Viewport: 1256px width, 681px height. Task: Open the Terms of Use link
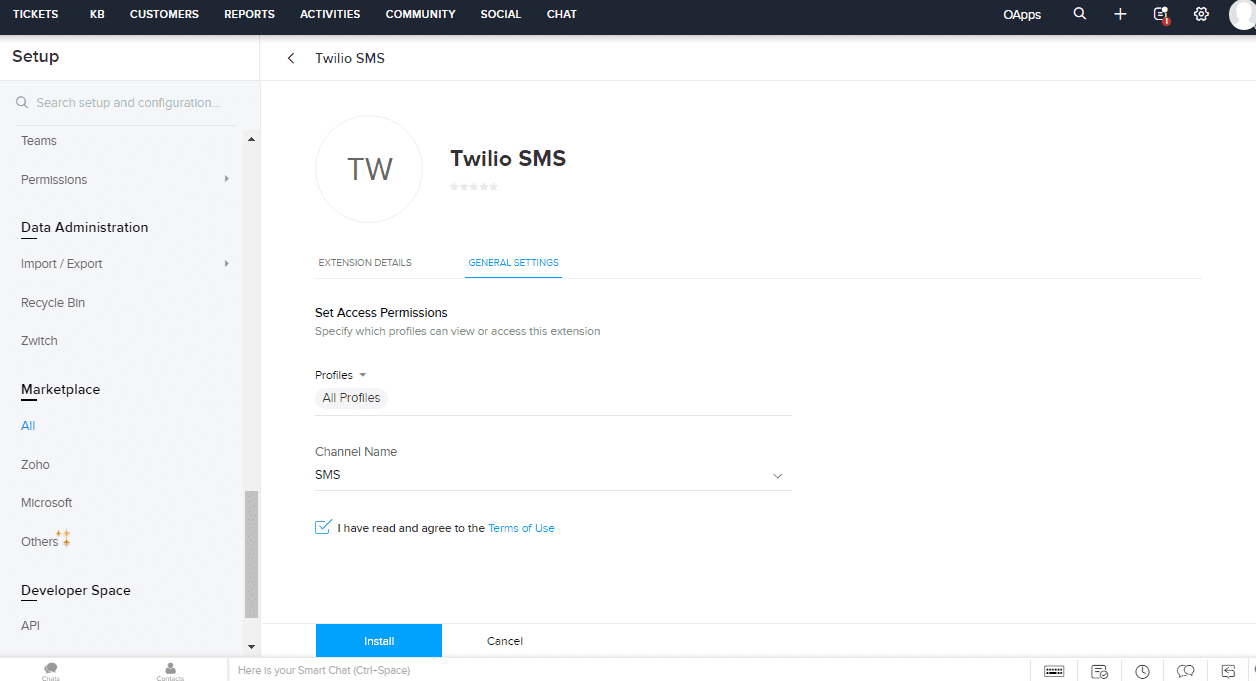521,528
